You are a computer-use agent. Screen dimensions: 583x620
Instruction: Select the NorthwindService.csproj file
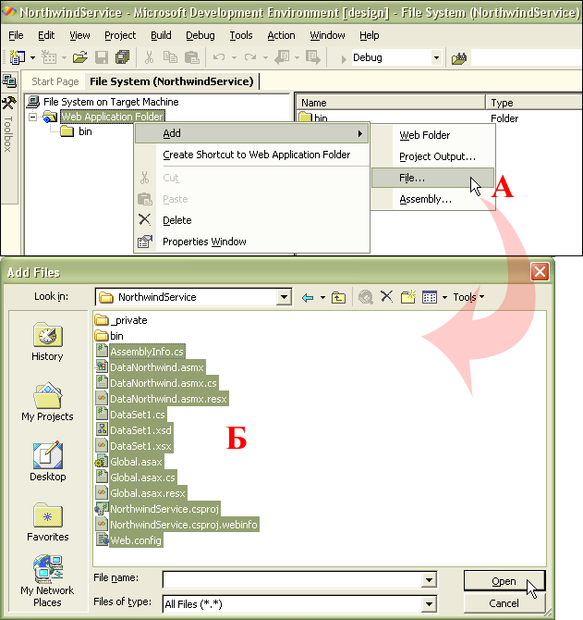157,509
